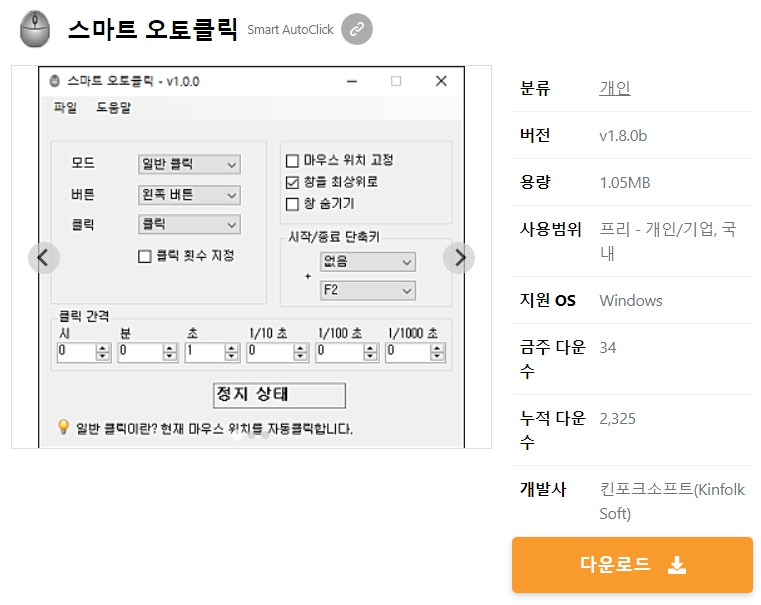Click the small app icon in window title bar
761x605 pixels.
(x=55, y=81)
